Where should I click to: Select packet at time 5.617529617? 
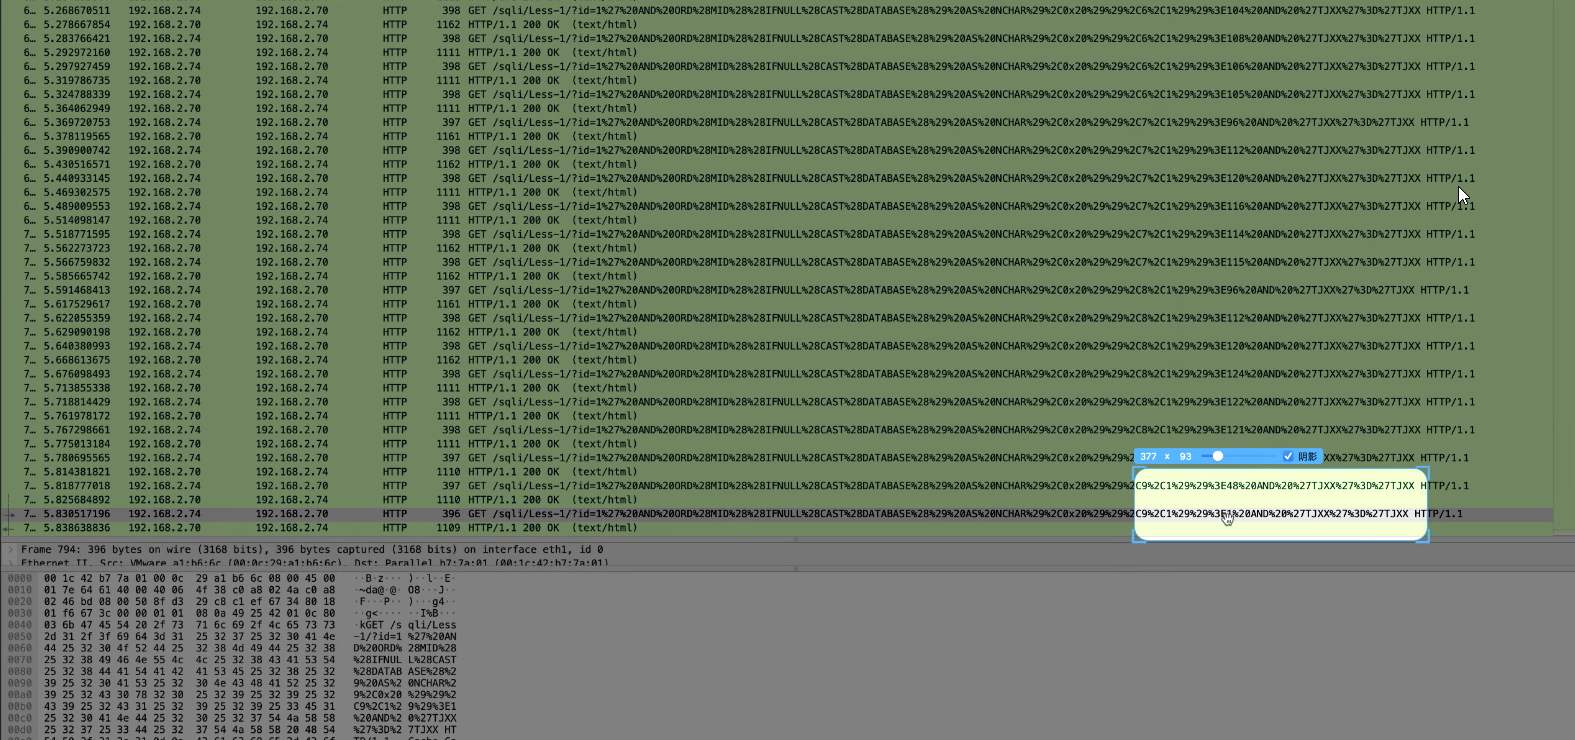(x=777, y=304)
